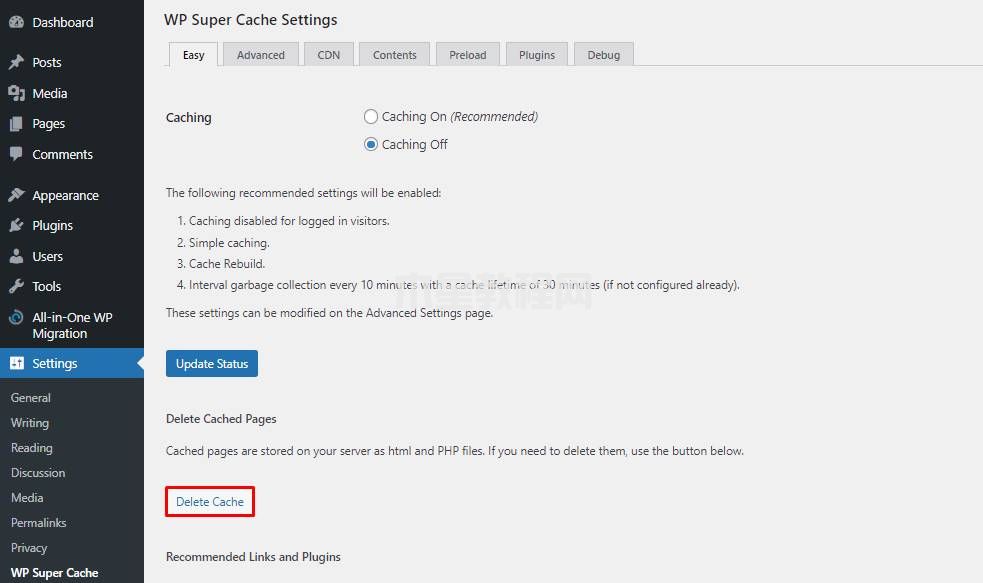Screen dimensions: 983x583
Task: Click the Delete Cache button
Action: 210,502
